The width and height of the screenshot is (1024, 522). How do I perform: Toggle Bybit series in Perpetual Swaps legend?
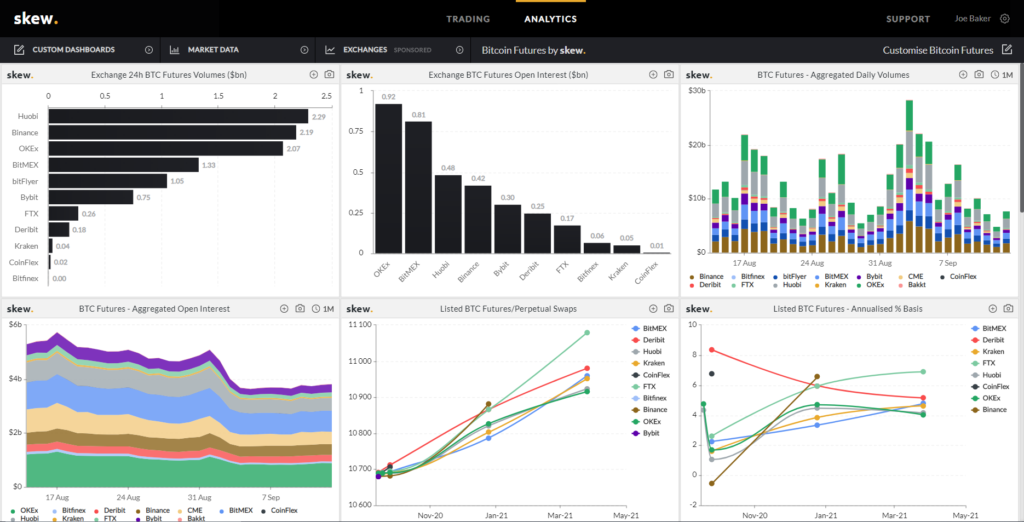pos(647,432)
